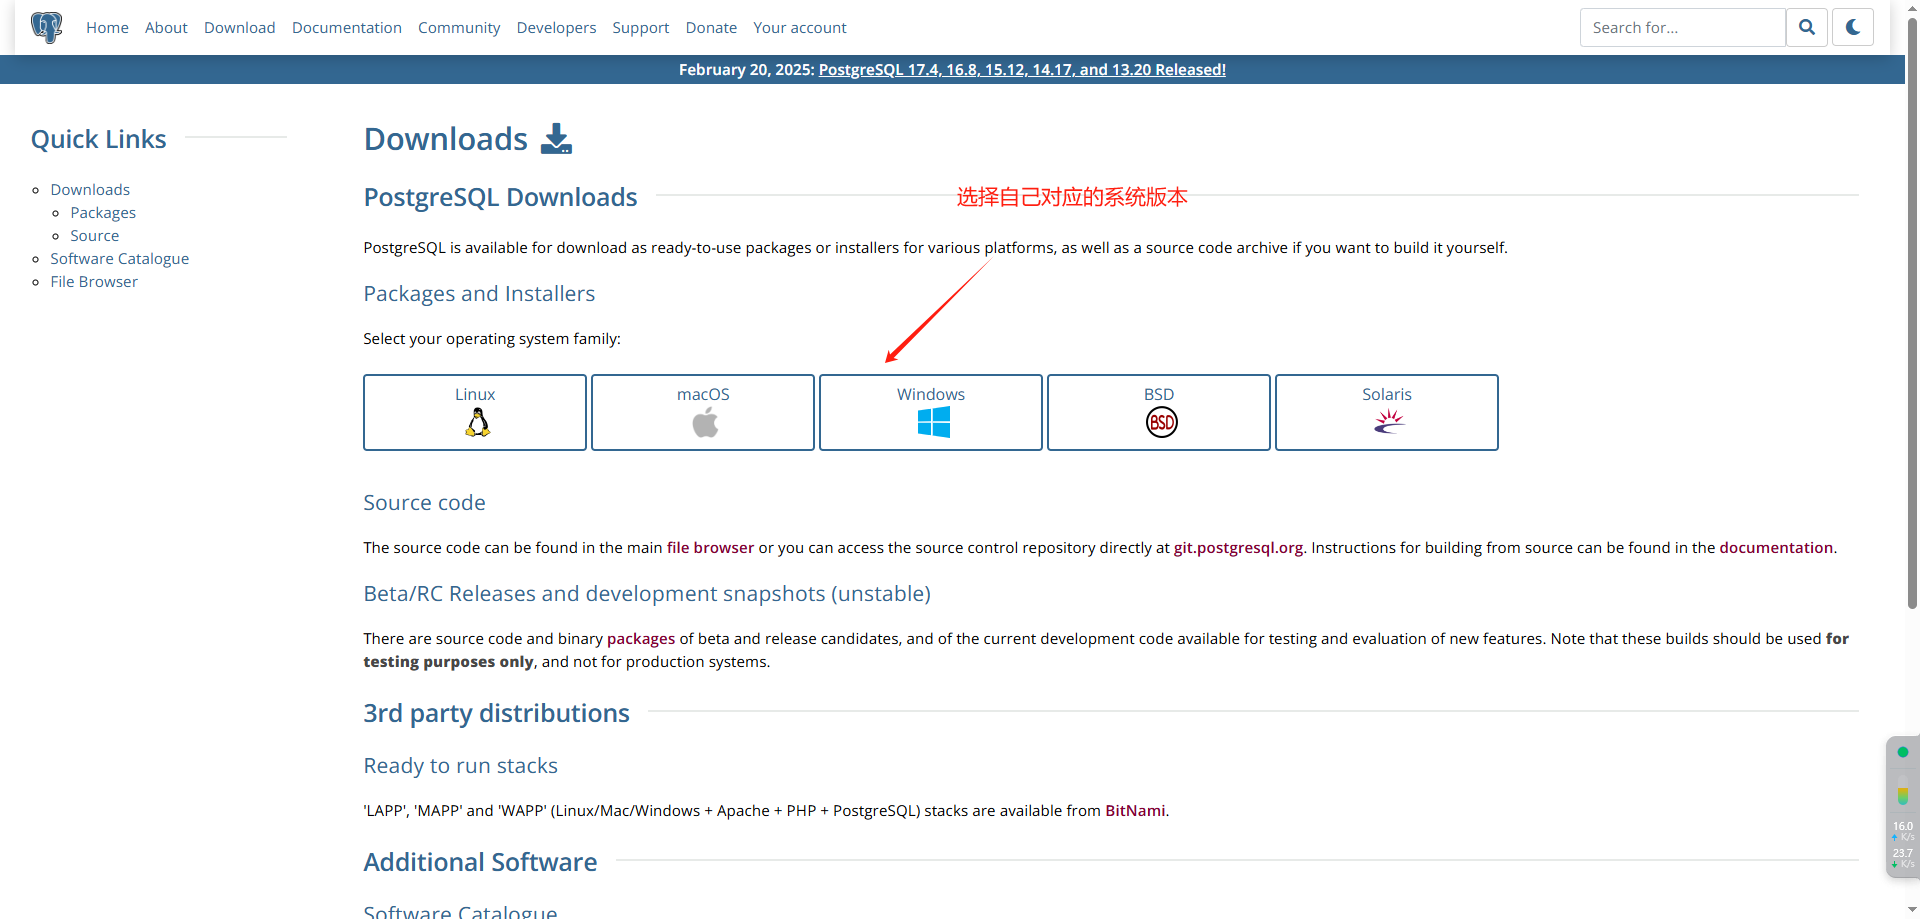Viewport: 1920px width, 919px height.
Task: Open the Community menu item
Action: (x=459, y=28)
